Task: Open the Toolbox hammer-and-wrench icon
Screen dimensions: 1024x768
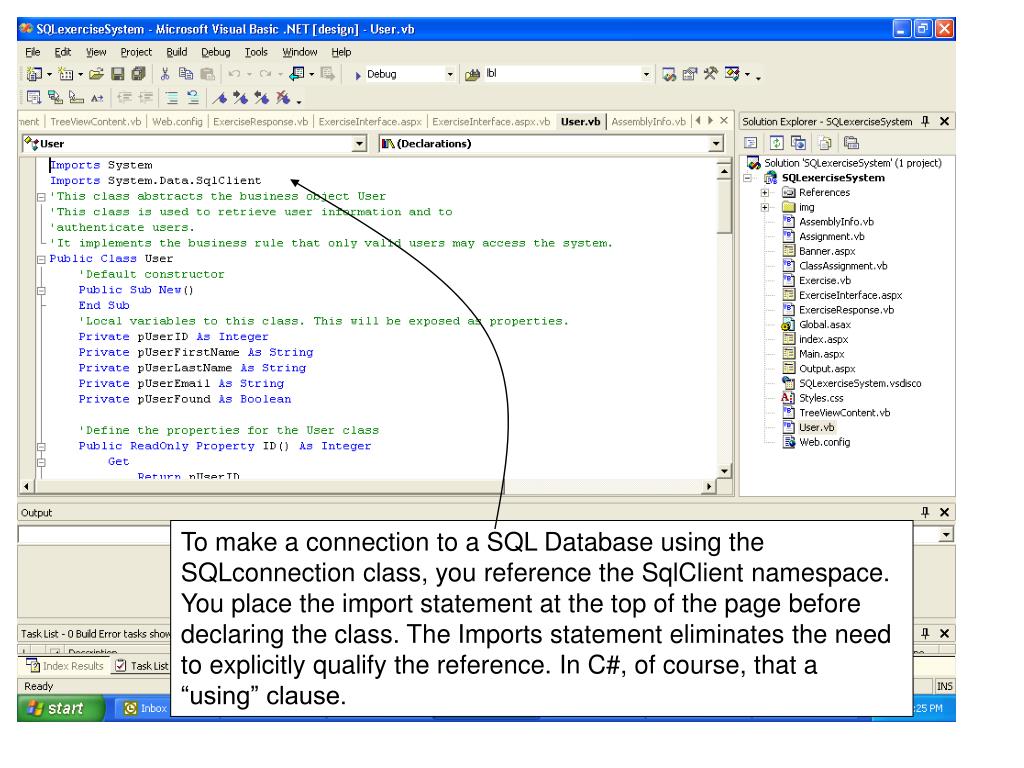Action: 711,74
